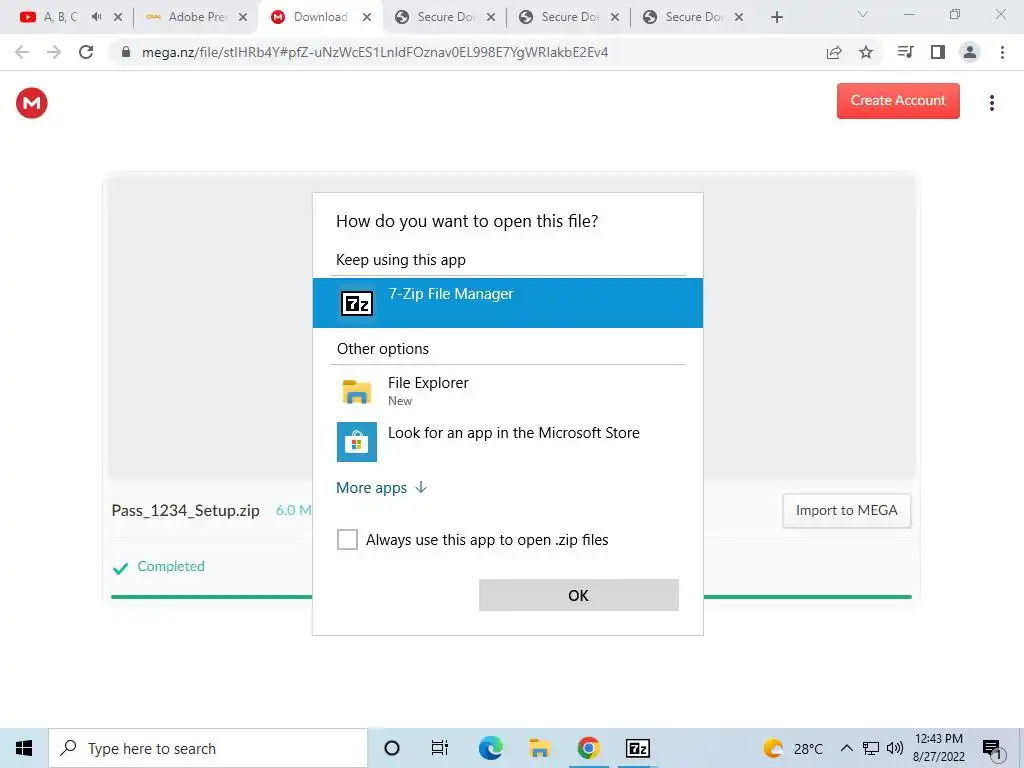Open the notification center icon

[992, 749]
